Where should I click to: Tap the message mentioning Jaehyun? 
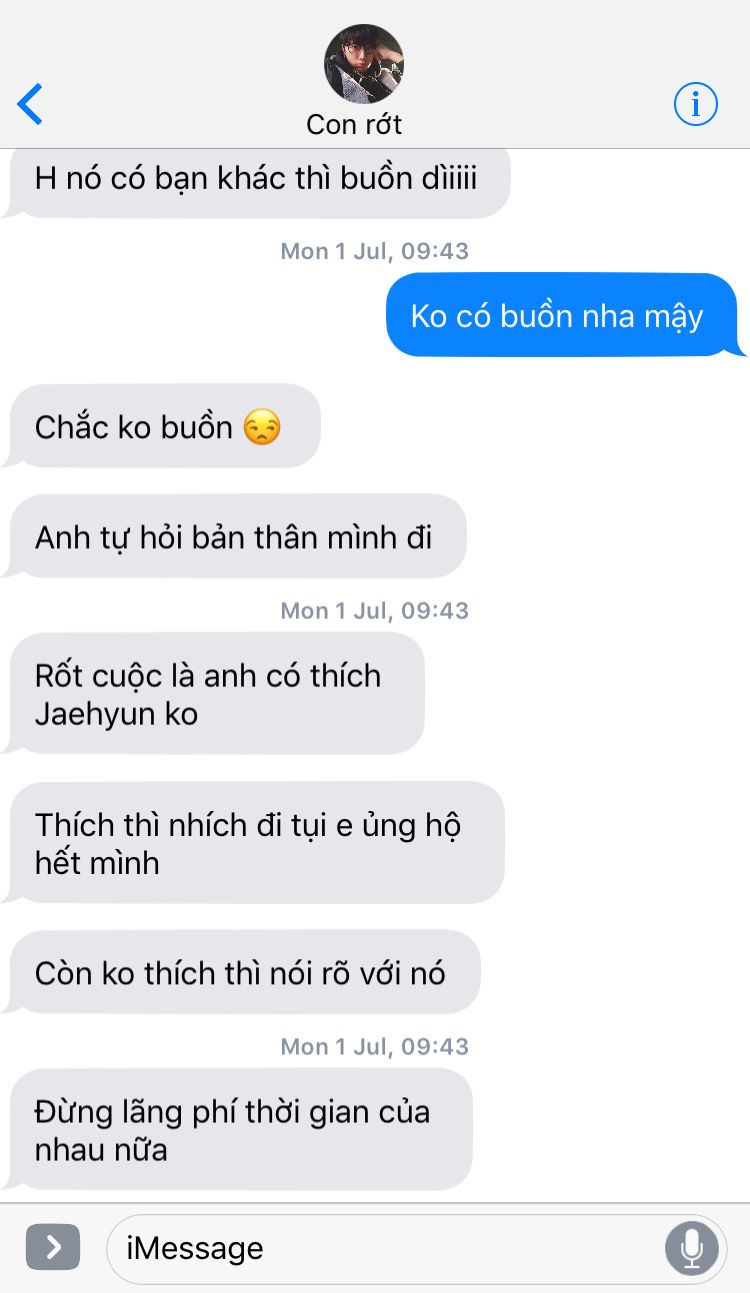click(215, 694)
